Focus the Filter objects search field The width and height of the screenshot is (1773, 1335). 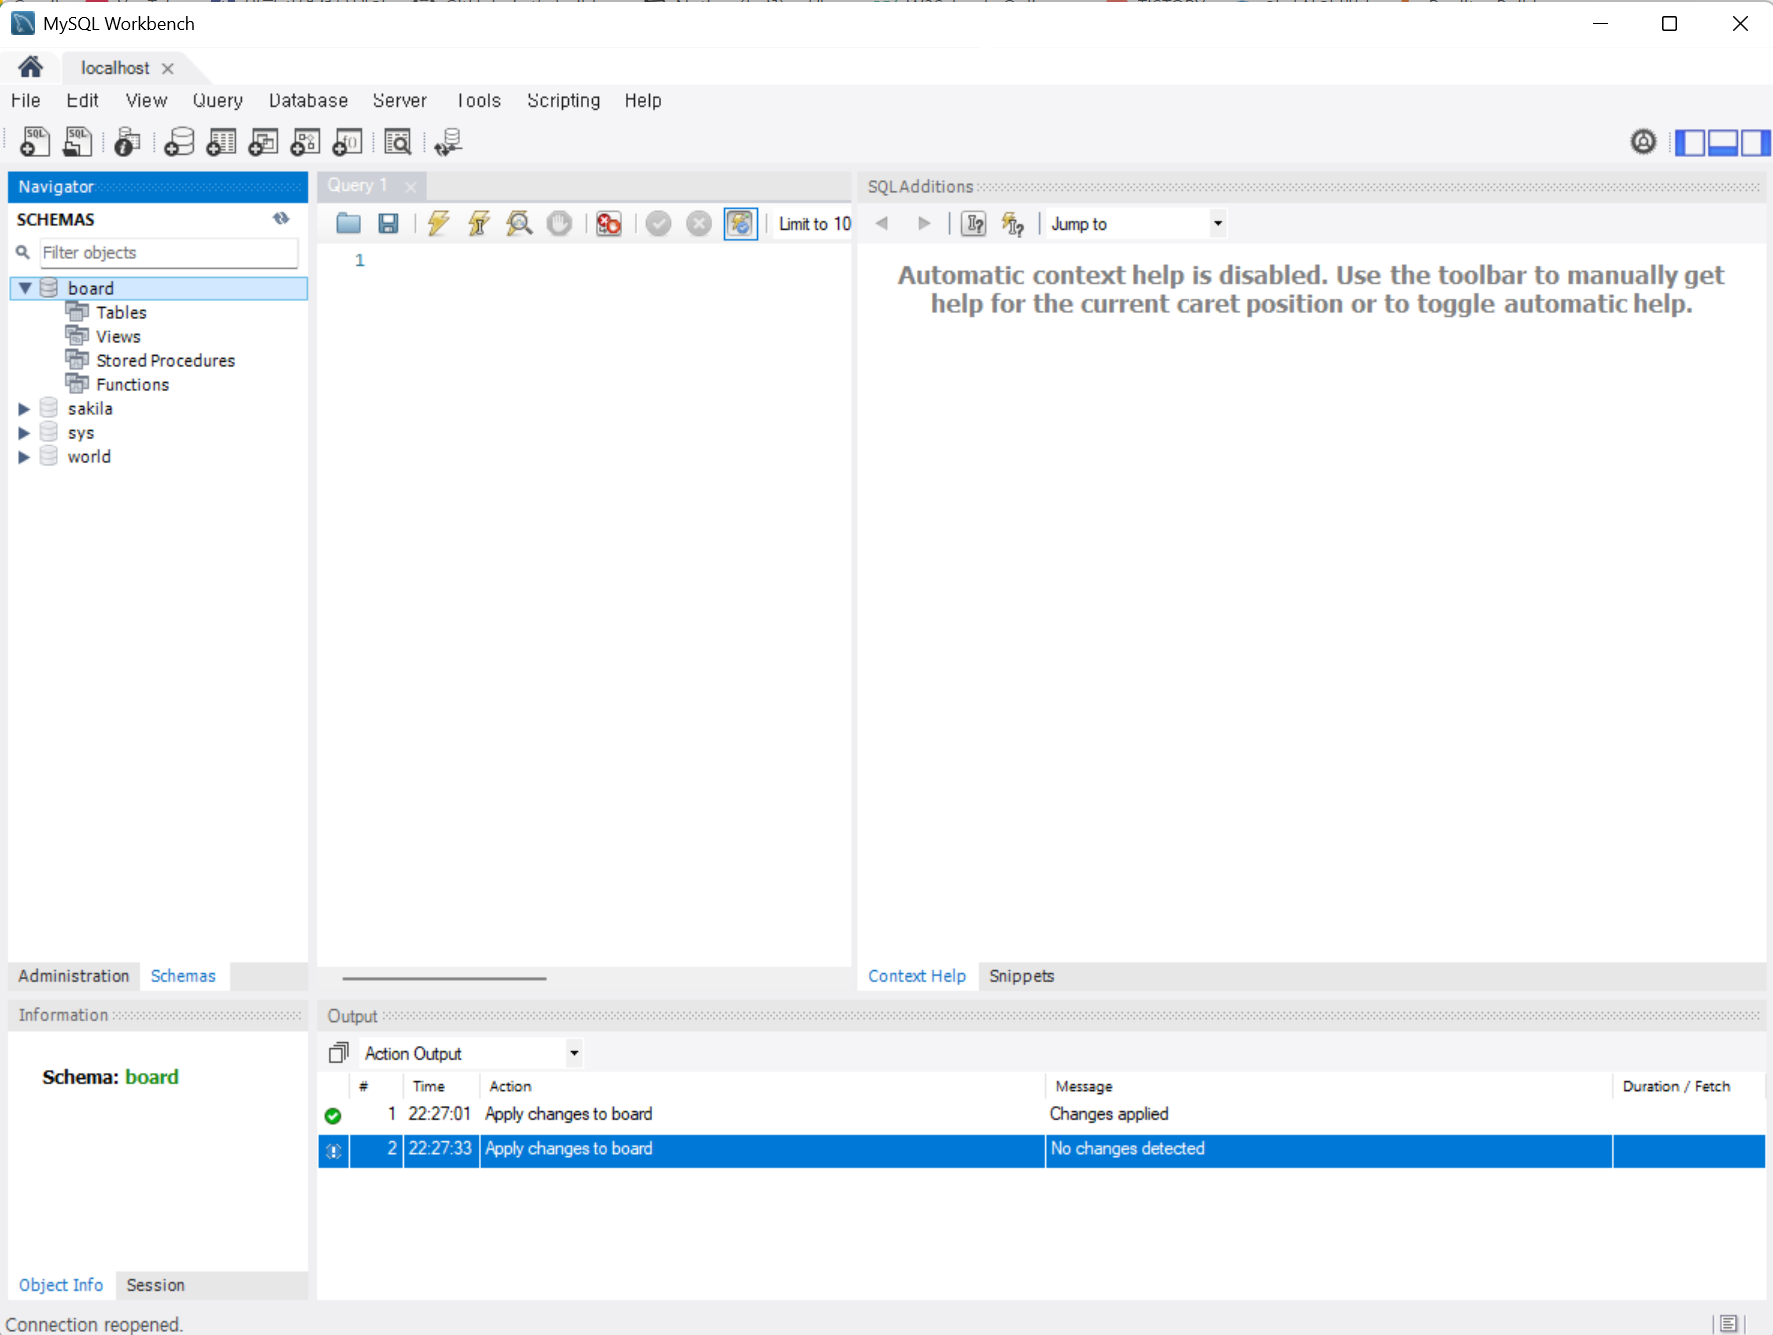pos(168,253)
